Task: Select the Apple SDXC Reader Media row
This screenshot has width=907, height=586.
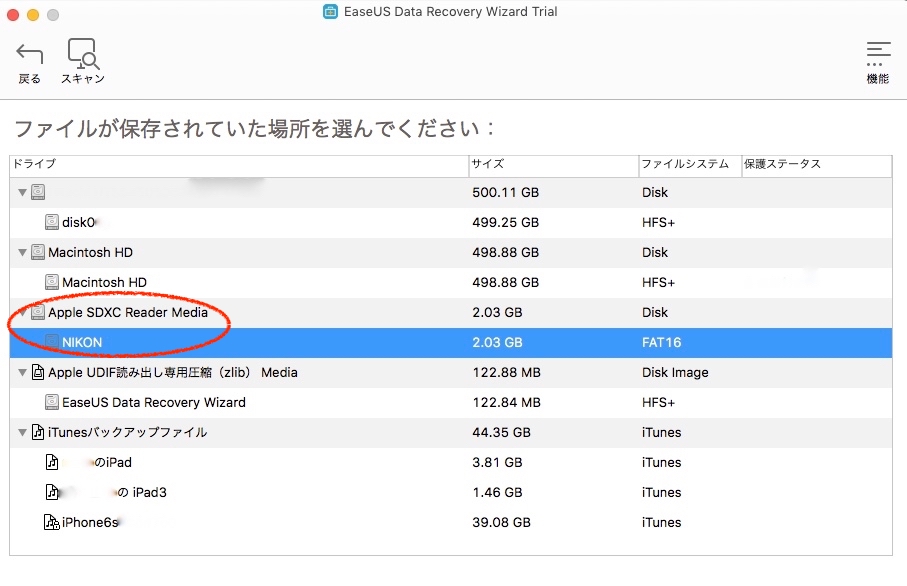Action: pos(451,312)
